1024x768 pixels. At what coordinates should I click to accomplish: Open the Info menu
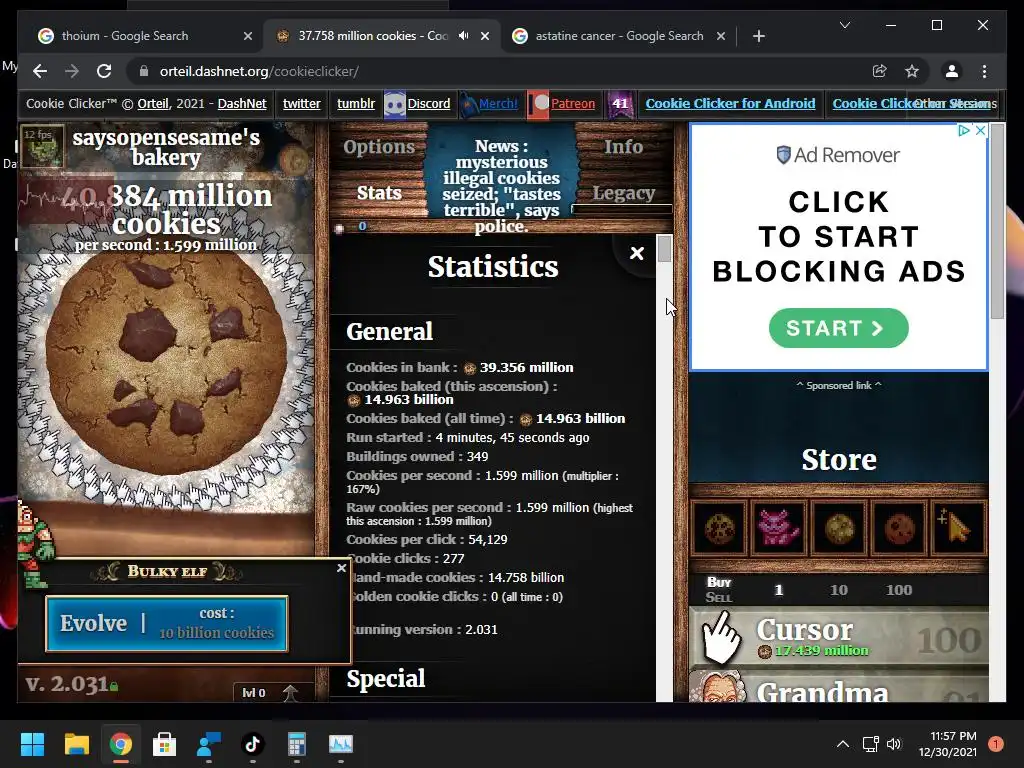coord(623,146)
